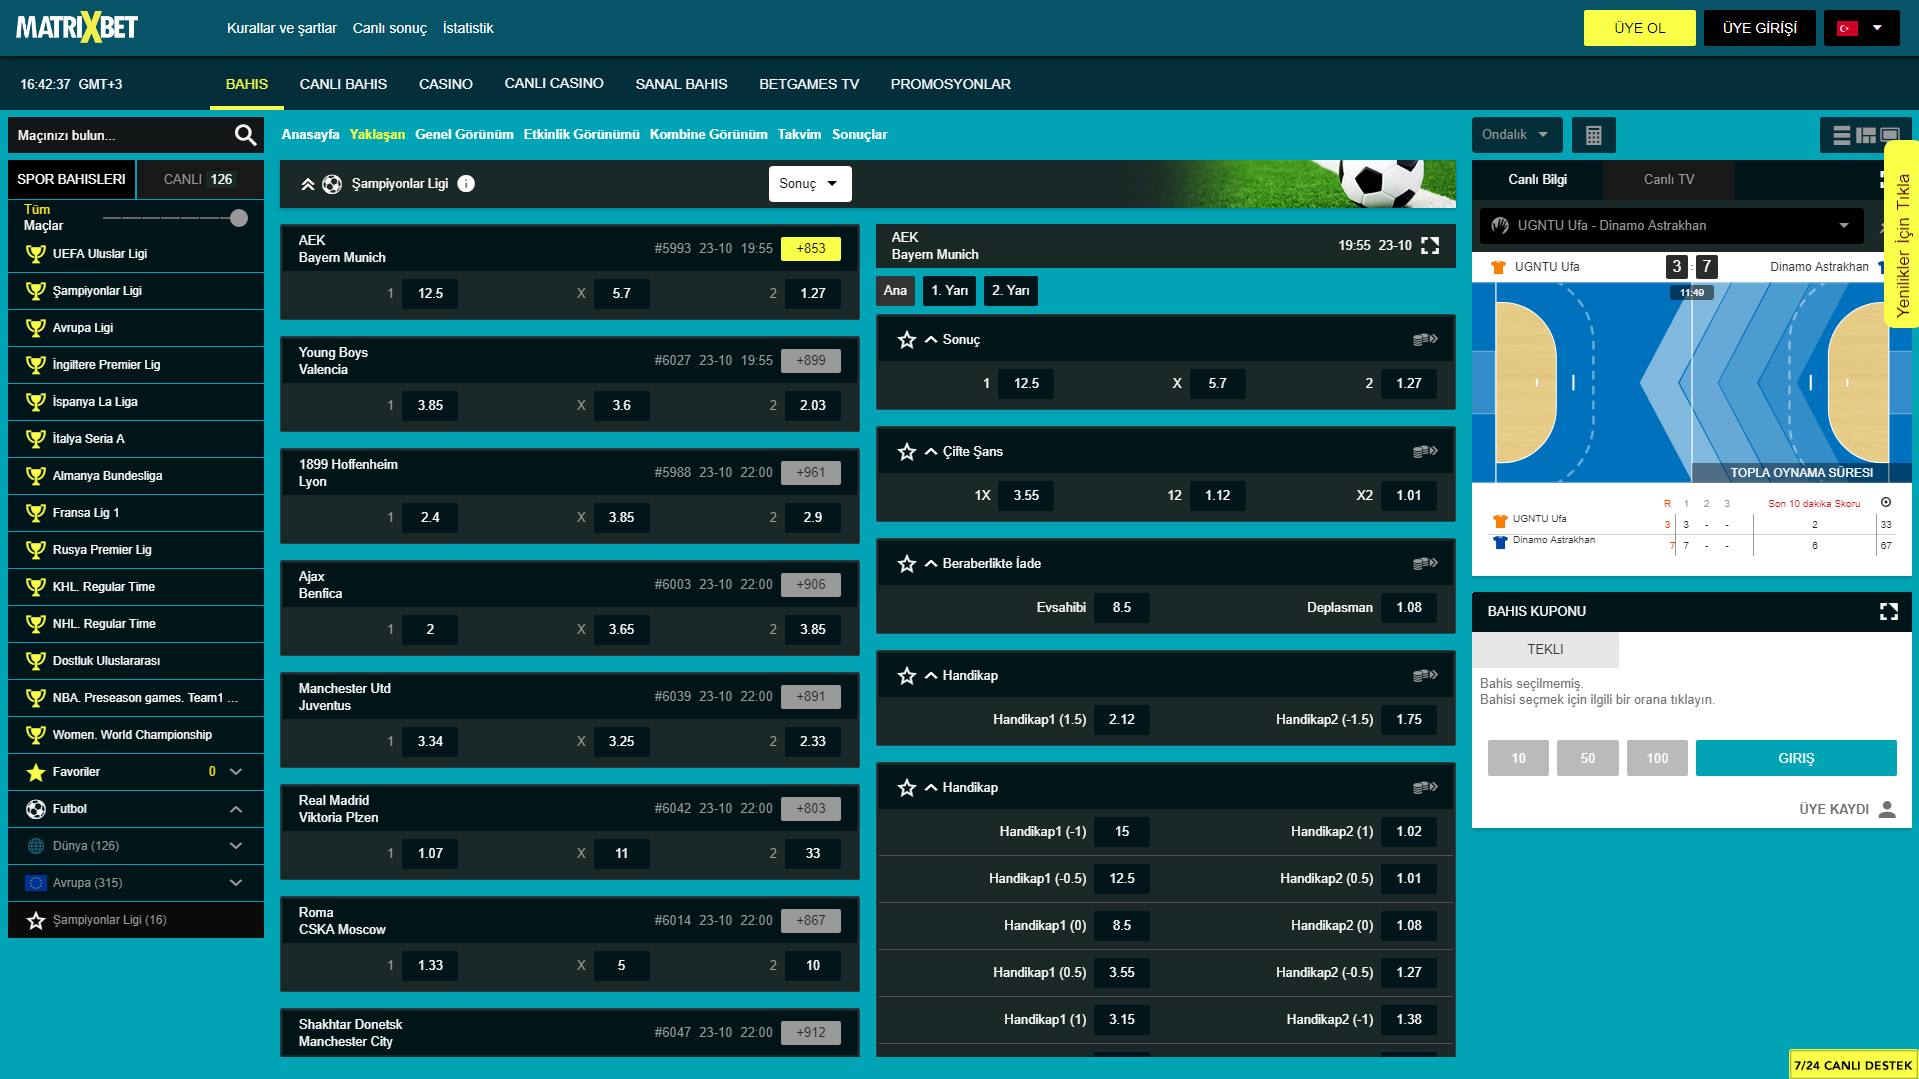The width and height of the screenshot is (1919, 1079).
Task: Select the 2. Yarı period filter
Action: [1010, 291]
